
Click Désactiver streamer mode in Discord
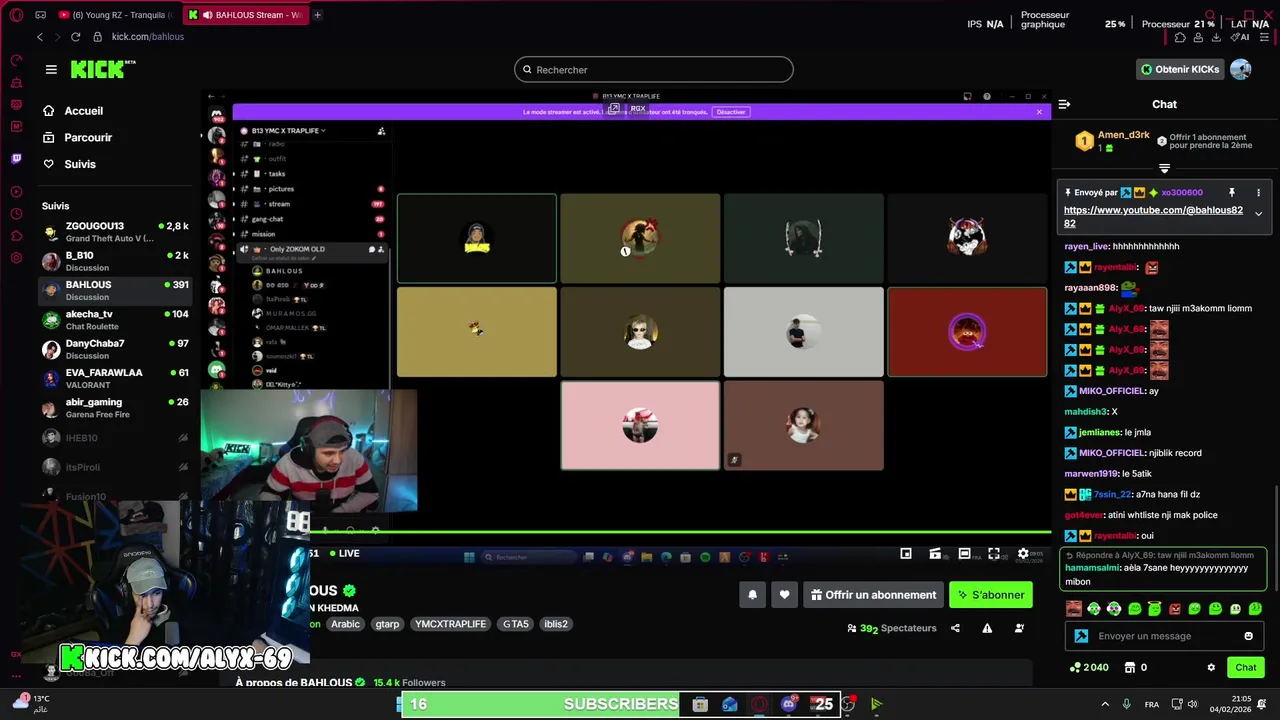coord(731,112)
